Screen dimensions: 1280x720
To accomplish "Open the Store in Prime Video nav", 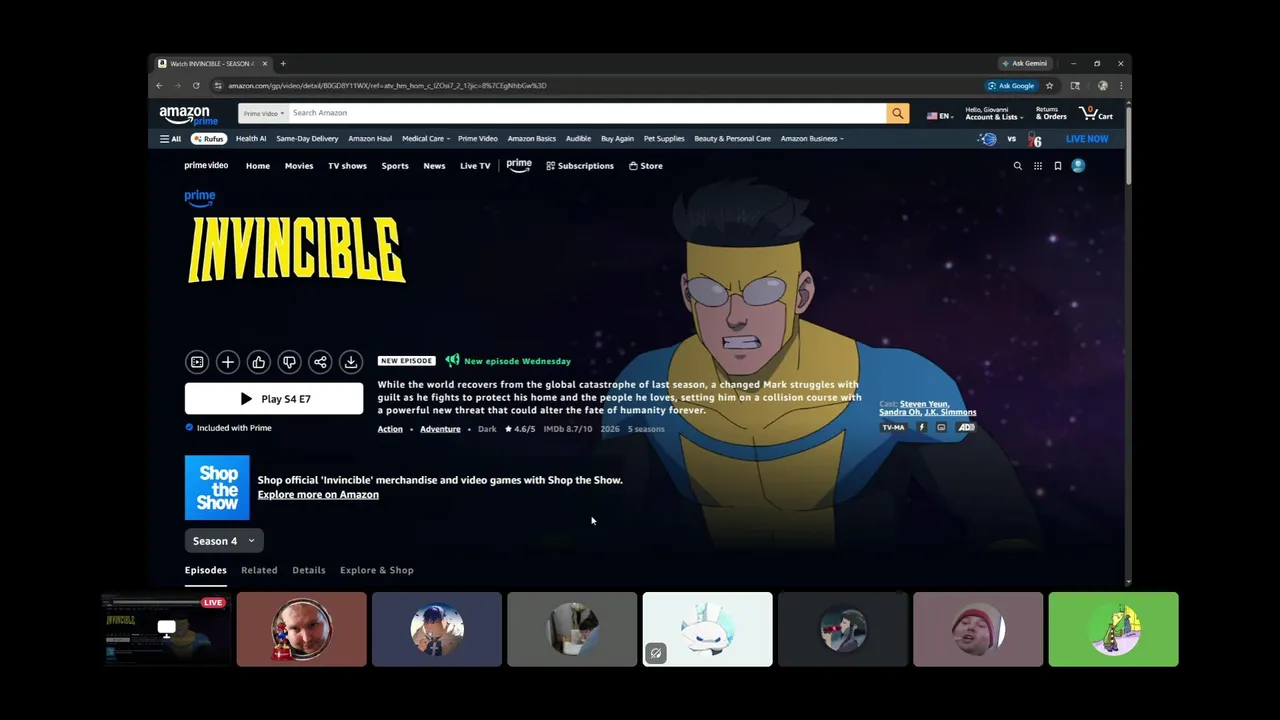I will tap(646, 166).
